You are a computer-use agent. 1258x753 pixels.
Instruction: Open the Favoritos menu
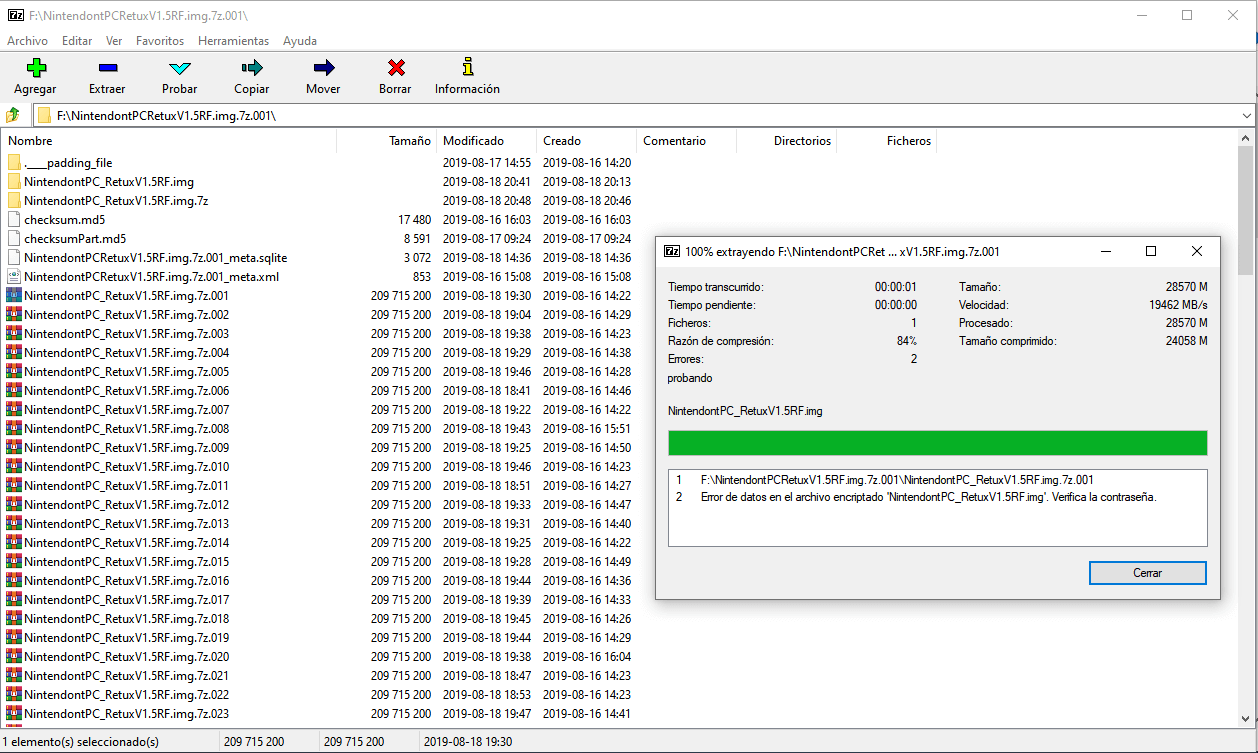coord(160,41)
